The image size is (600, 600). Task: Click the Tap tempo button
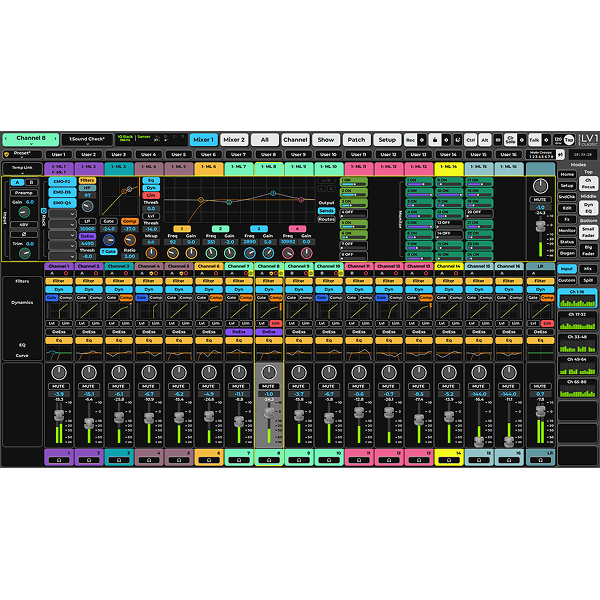click(x=569, y=140)
